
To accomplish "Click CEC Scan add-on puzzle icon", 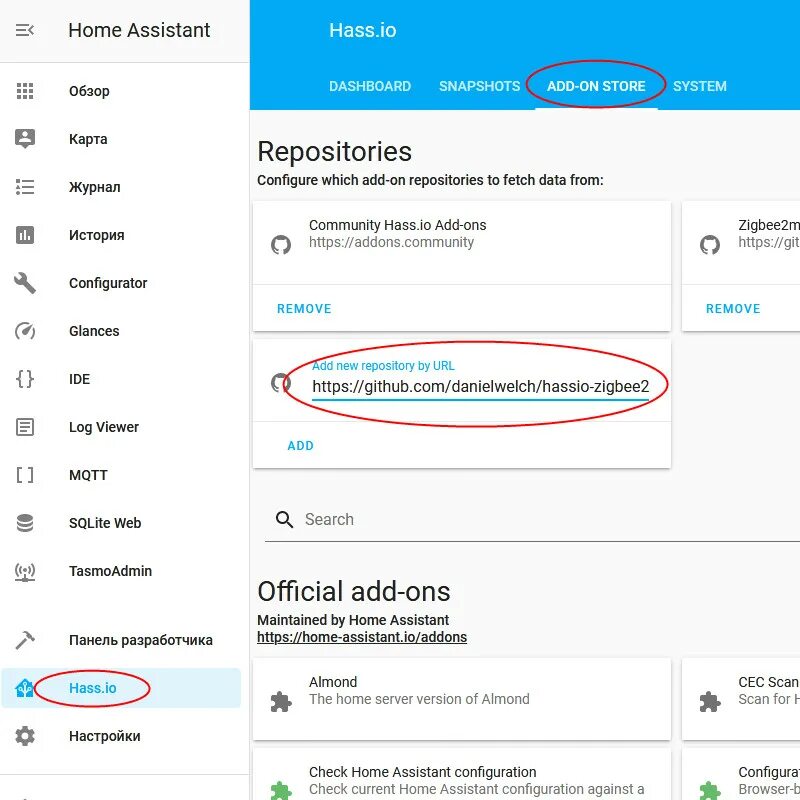I will click(x=710, y=702).
